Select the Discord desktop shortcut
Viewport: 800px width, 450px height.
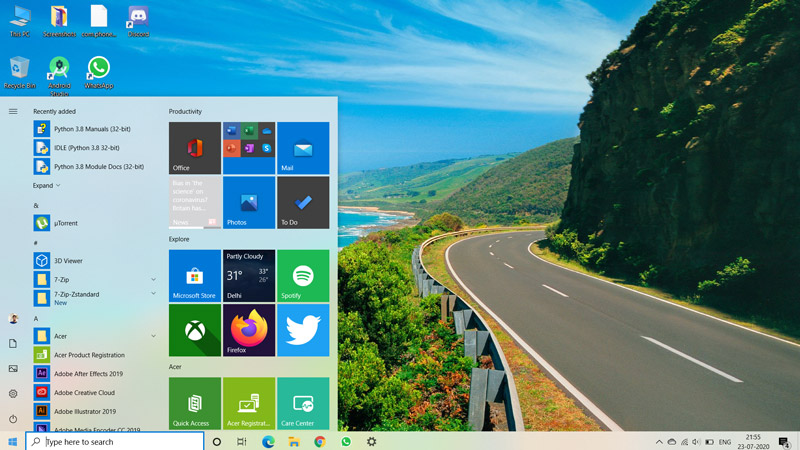(138, 21)
